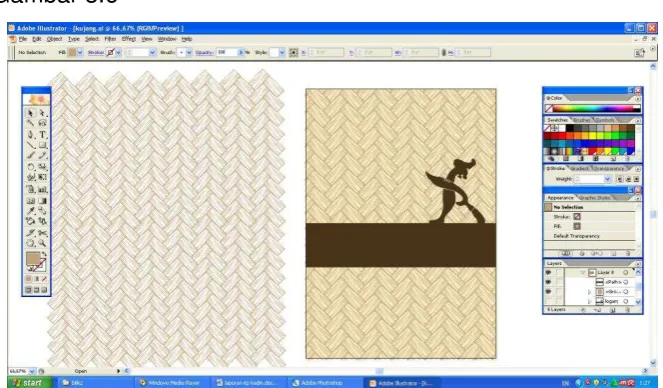Select the Selection (black arrow) tool

pos(30,113)
